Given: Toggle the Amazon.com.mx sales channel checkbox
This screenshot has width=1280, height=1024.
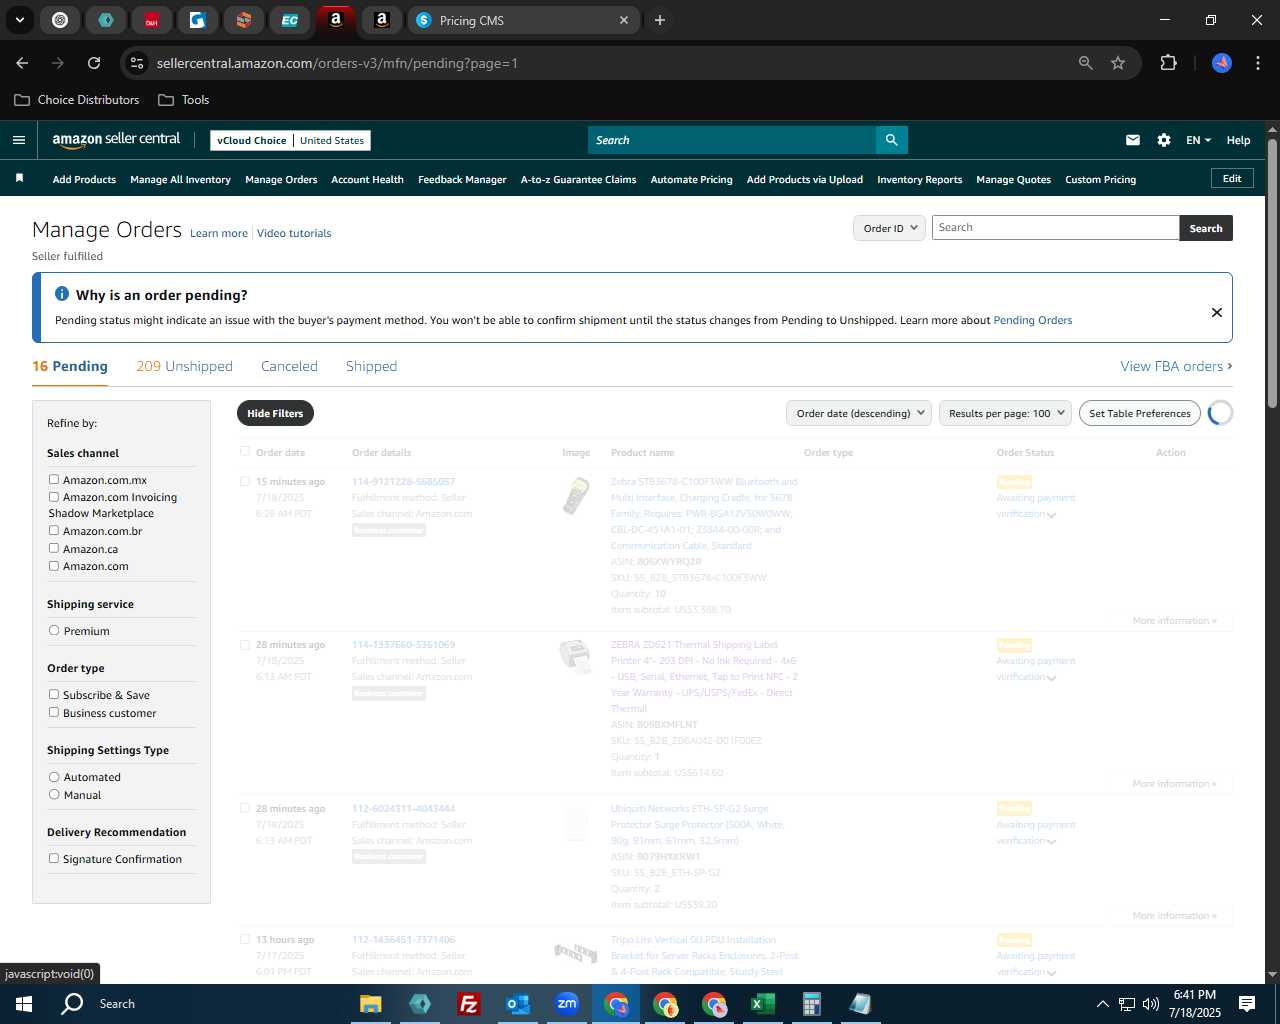Looking at the screenshot, I should pyautogui.click(x=54, y=479).
